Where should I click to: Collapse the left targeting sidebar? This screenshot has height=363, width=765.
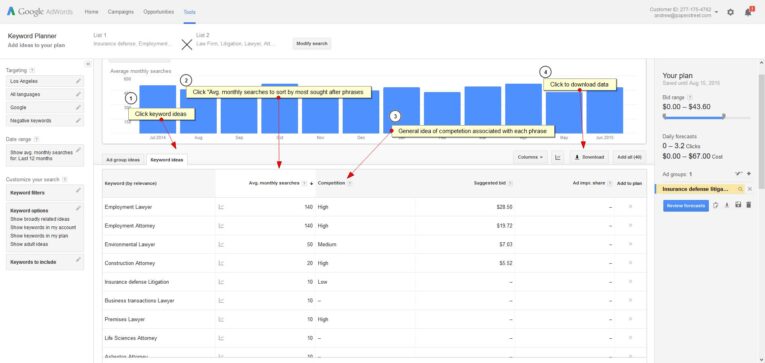(88, 63)
